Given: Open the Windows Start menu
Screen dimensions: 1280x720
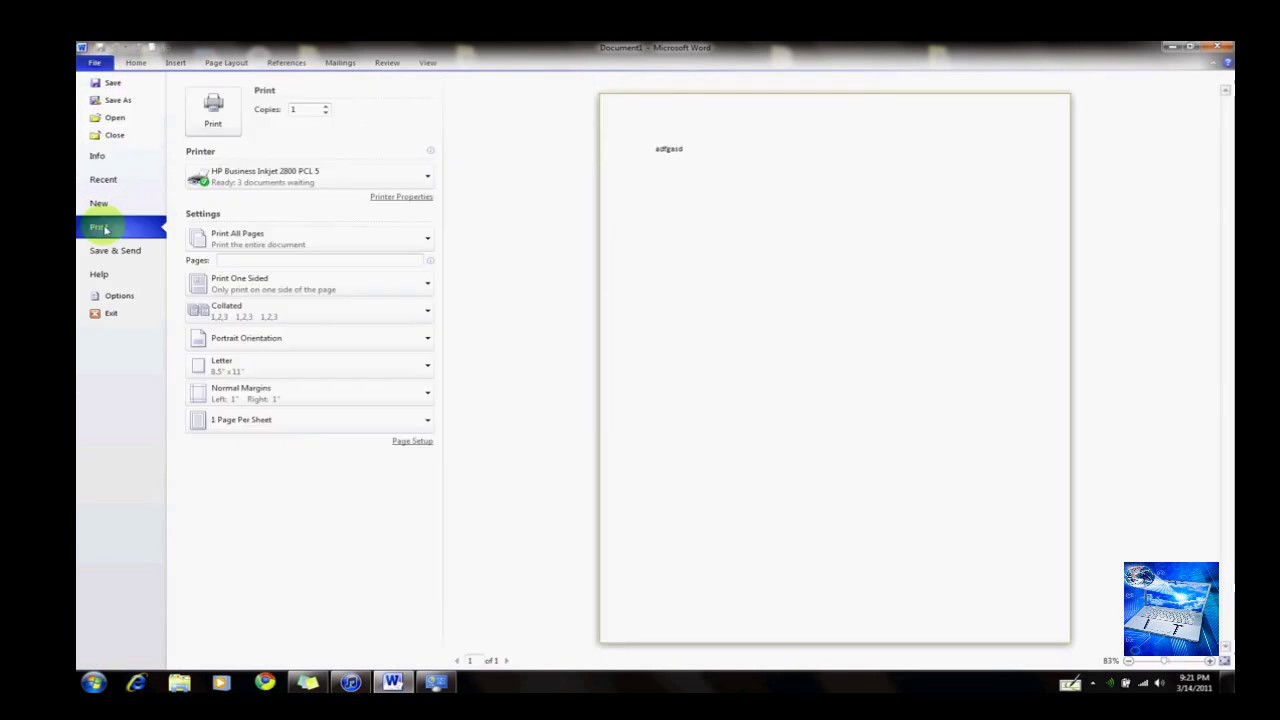Looking at the screenshot, I should tap(94, 683).
